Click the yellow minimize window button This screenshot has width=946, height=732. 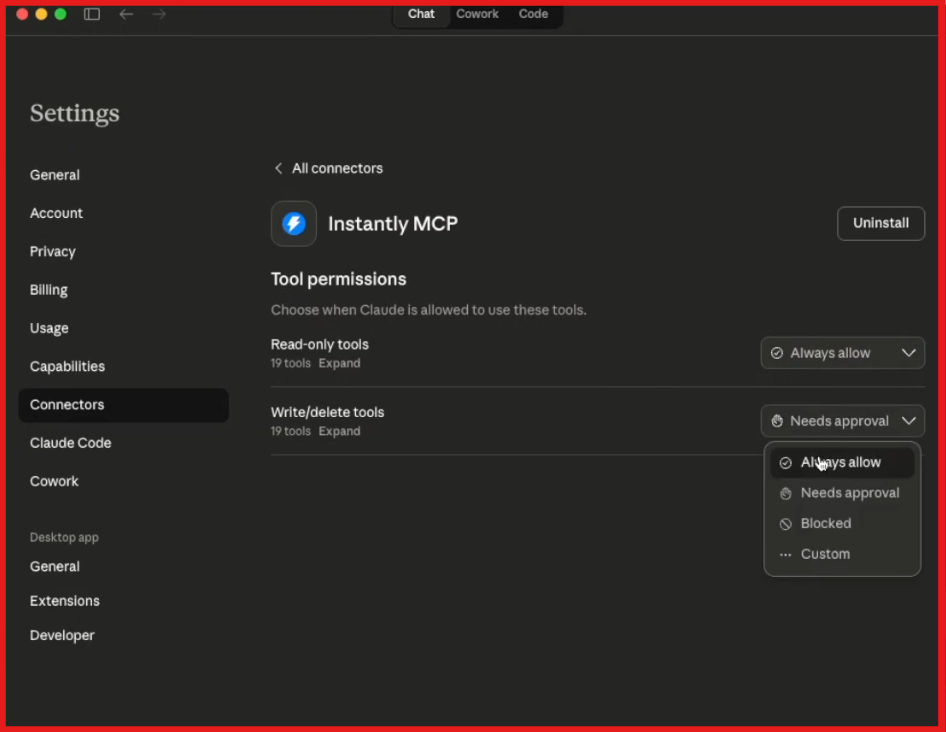pos(41,14)
